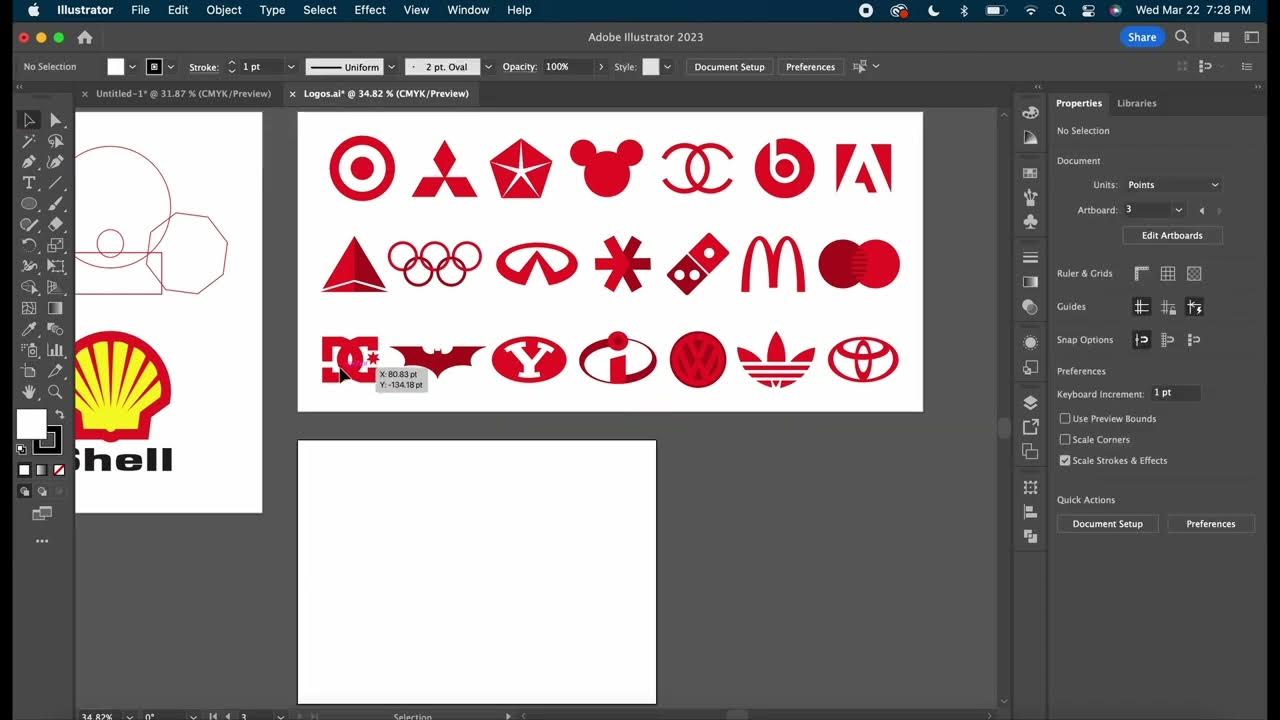Open Edit Toolbar three-dots button
Viewport: 1280px width, 720px height.
point(42,541)
